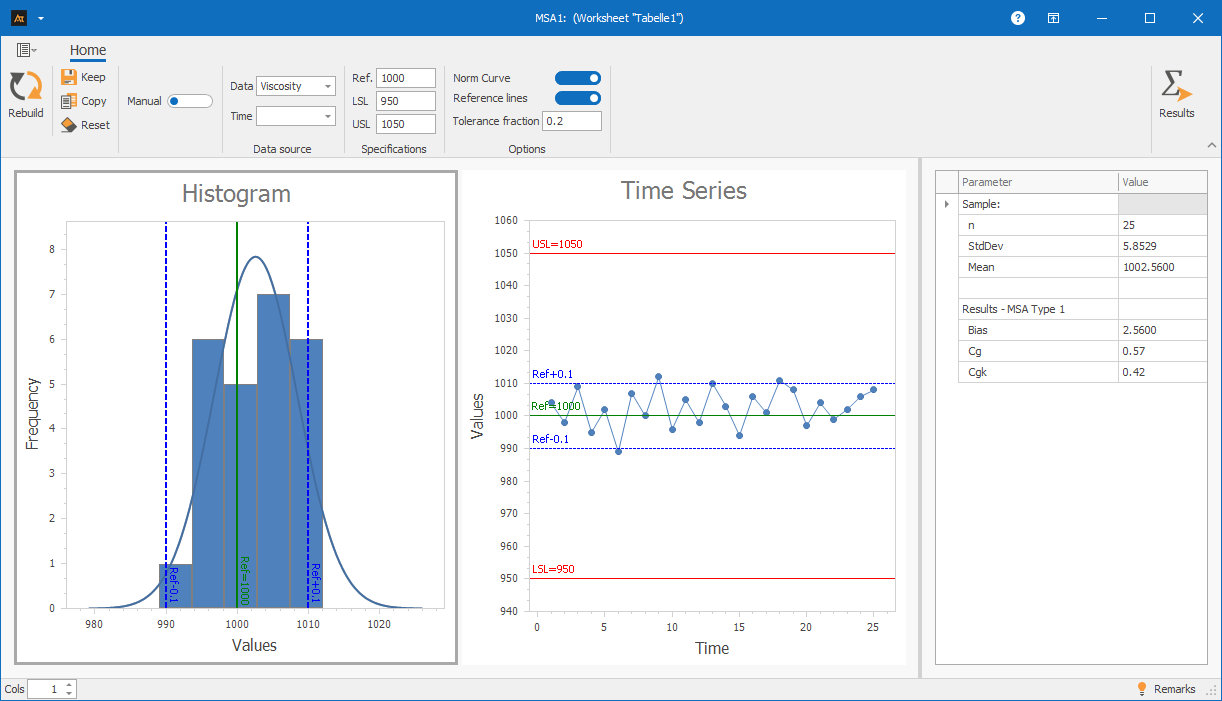Open the Results sigma panel
Viewport: 1222px width, 701px height.
click(1176, 88)
